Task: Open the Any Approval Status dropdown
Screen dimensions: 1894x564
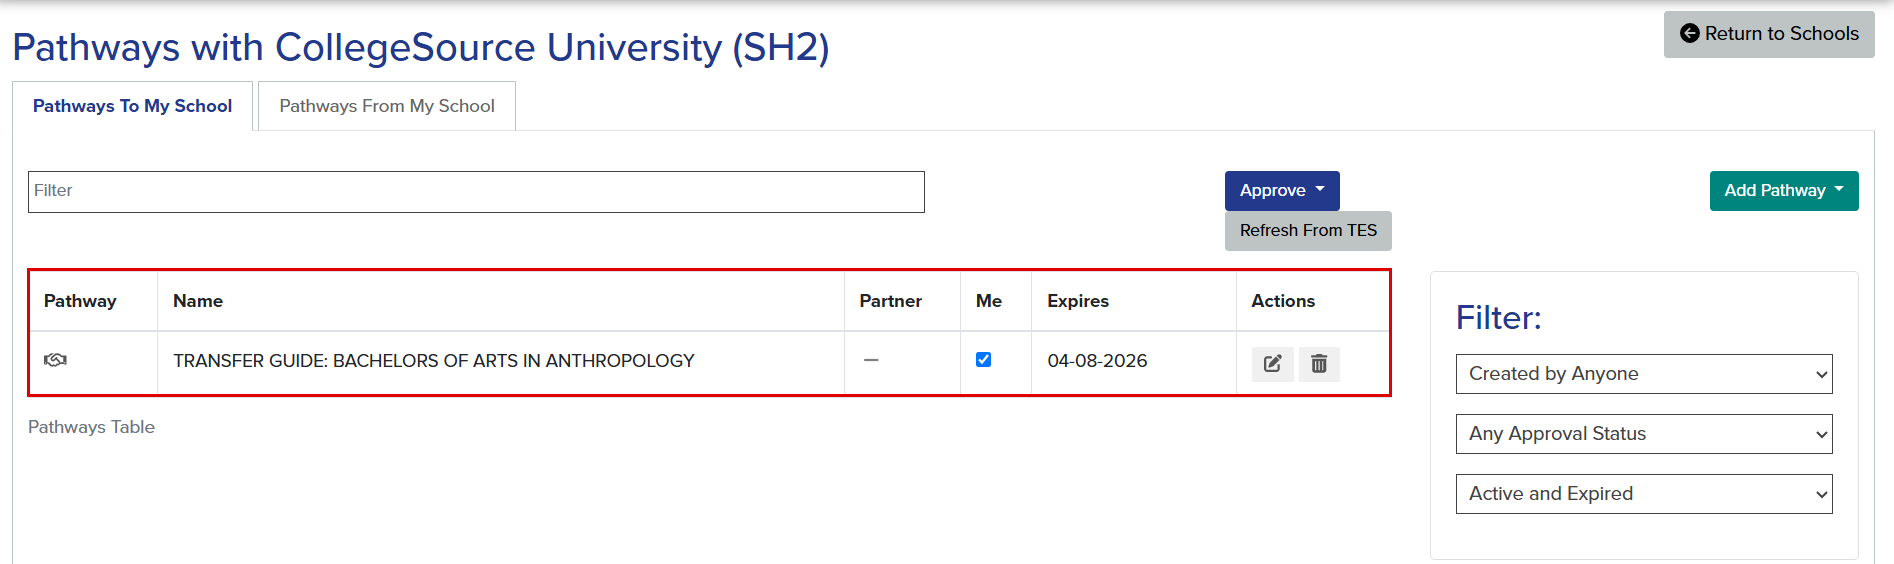Action: [x=1644, y=434]
